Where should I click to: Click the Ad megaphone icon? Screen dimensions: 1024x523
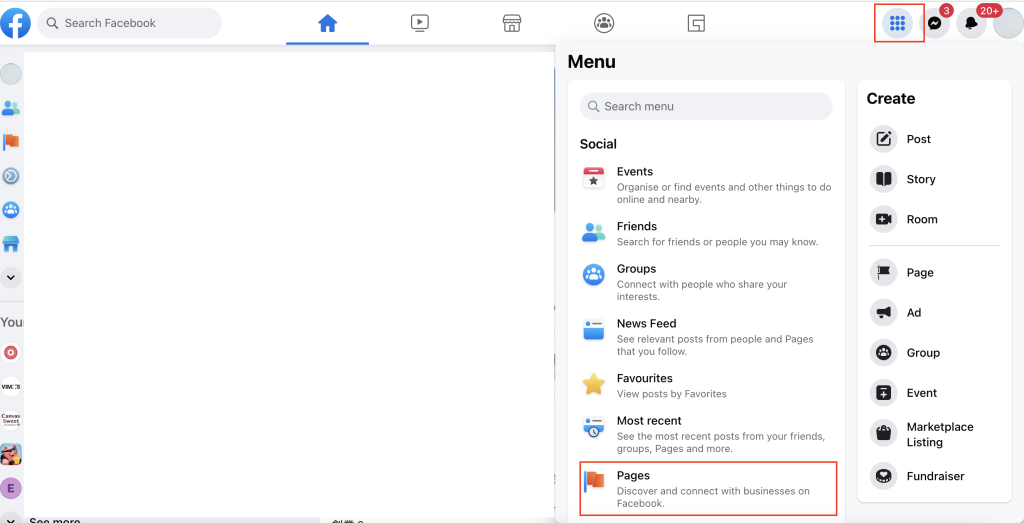click(884, 313)
